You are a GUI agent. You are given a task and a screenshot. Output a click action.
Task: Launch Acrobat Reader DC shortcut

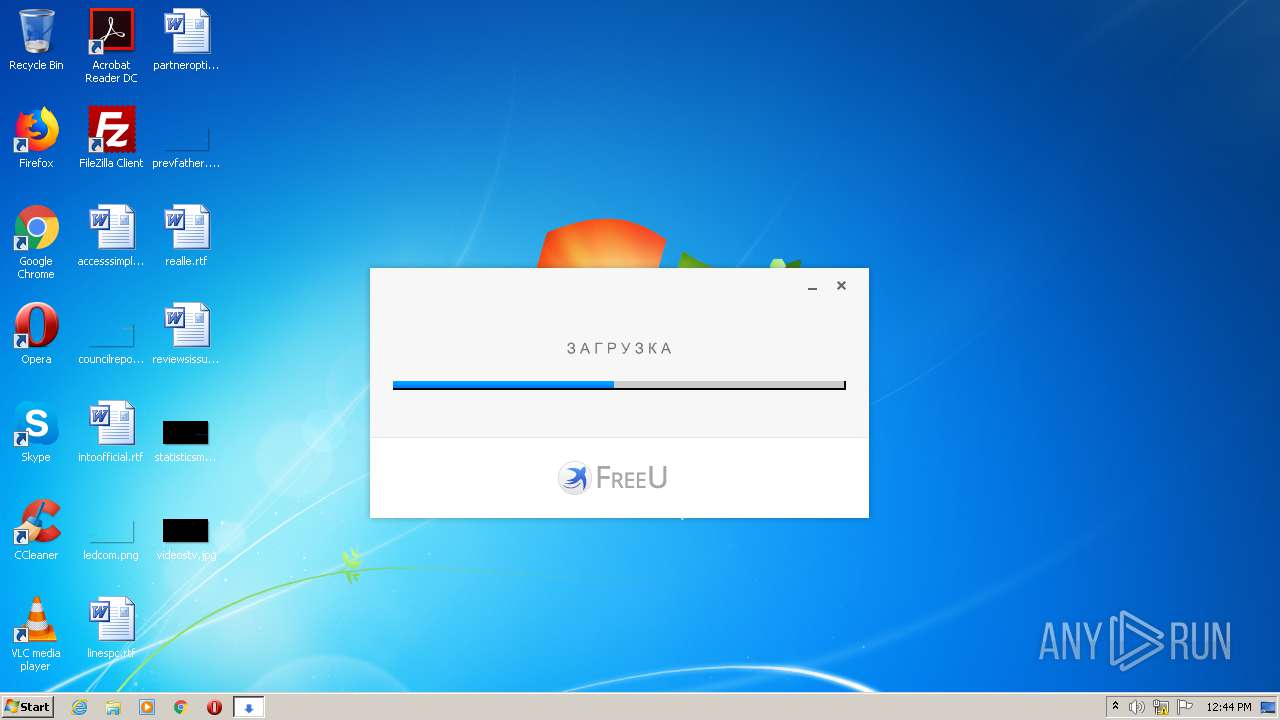pyautogui.click(x=111, y=46)
